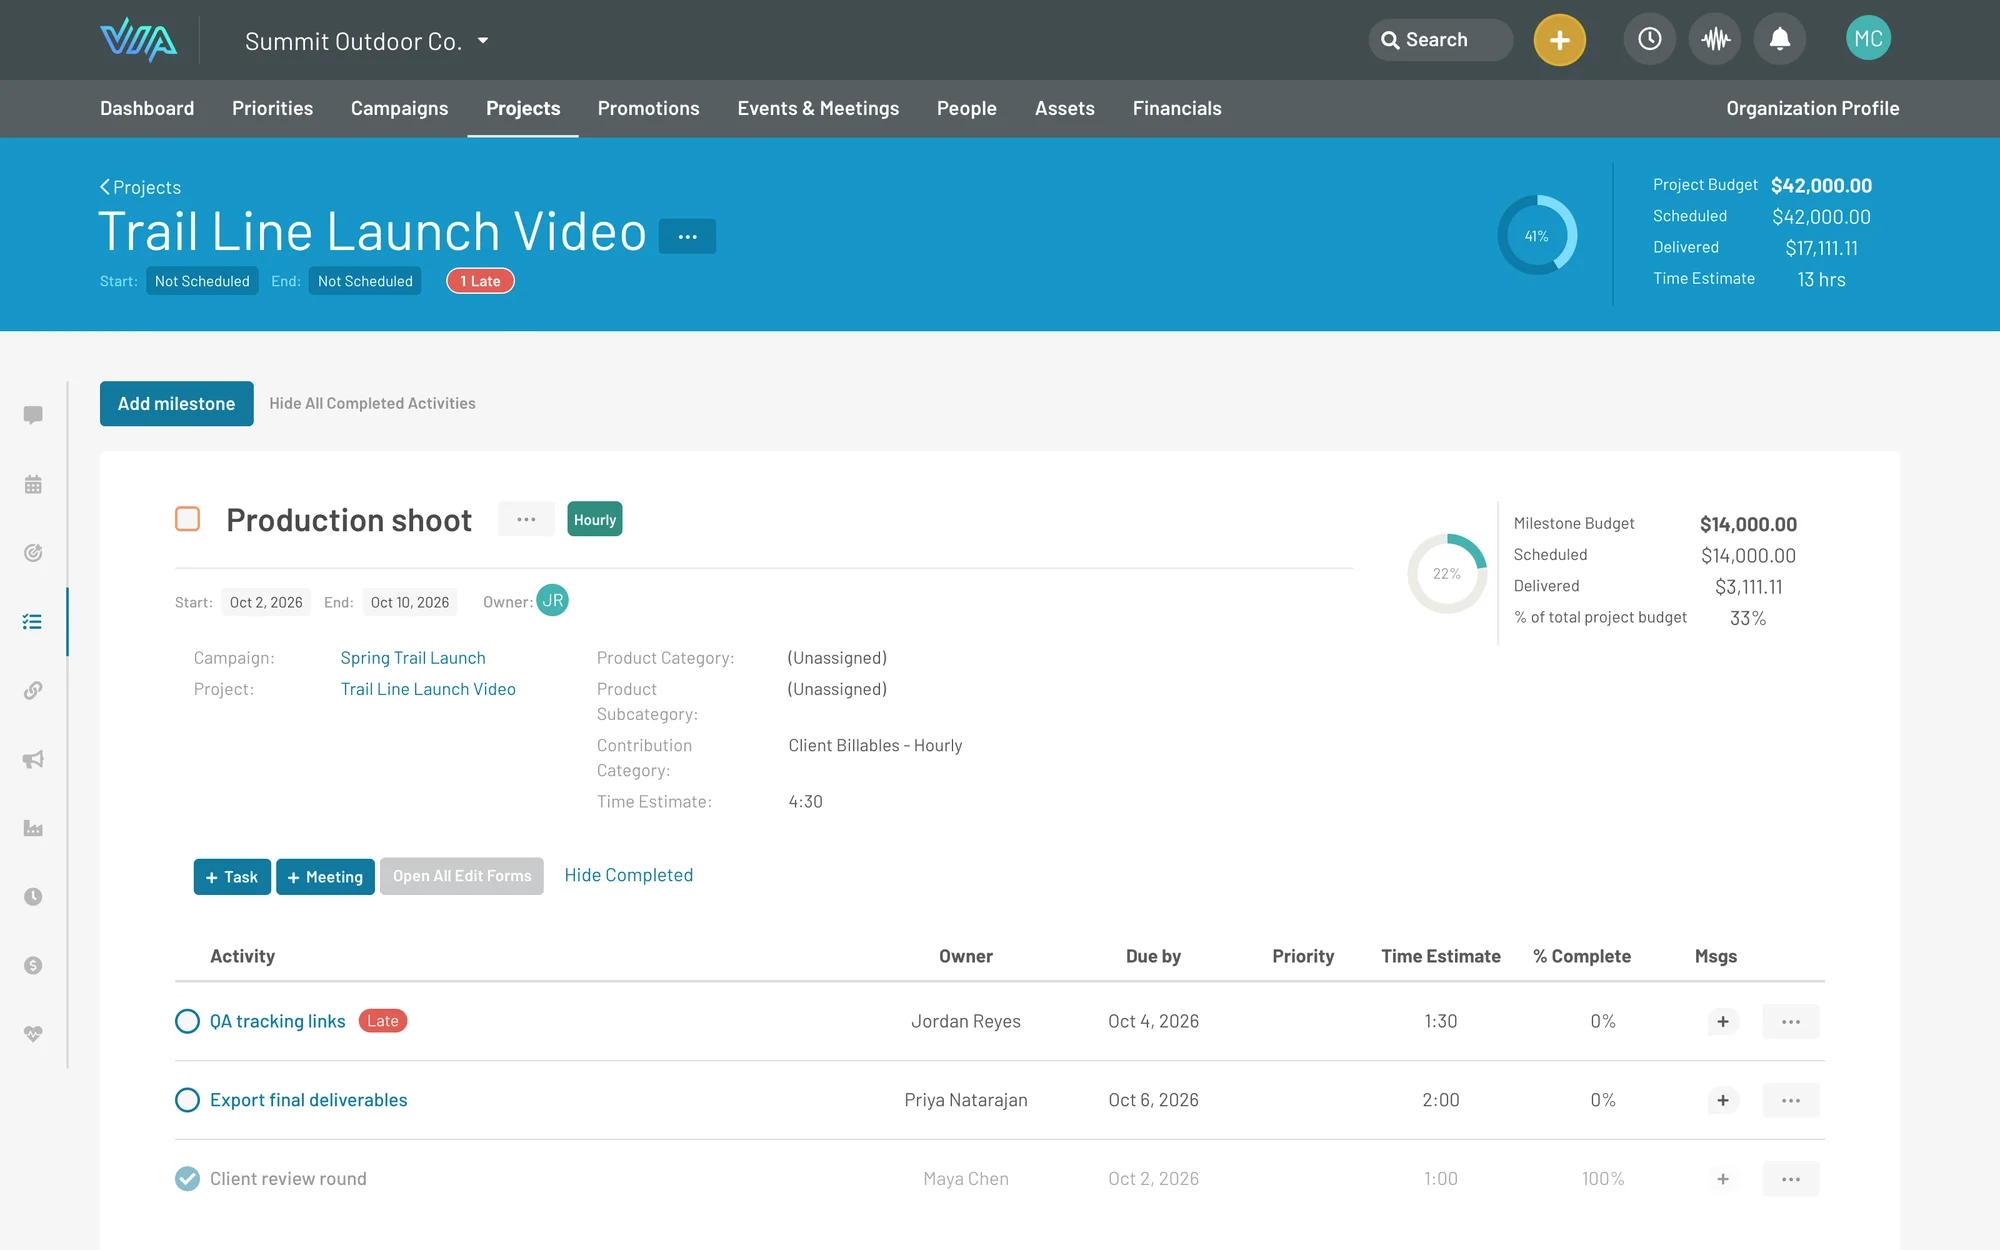Open the heartbeat health icon in sidebar
The image size is (2000, 1250).
coord(33,1034)
